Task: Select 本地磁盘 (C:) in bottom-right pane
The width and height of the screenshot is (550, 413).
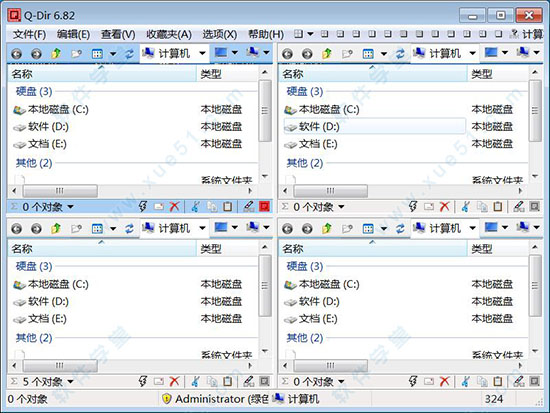Action: coord(322,285)
